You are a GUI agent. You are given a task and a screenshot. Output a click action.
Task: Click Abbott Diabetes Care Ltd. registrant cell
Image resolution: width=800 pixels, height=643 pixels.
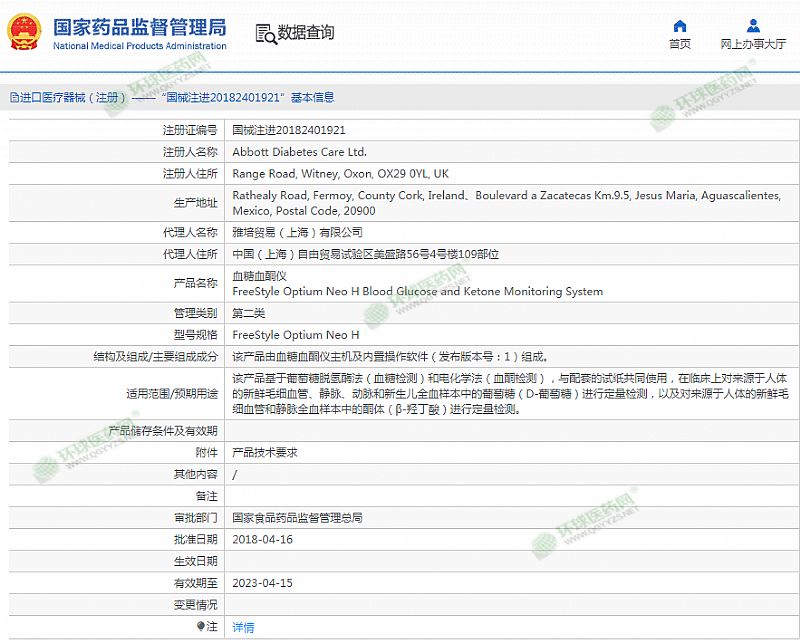299,152
